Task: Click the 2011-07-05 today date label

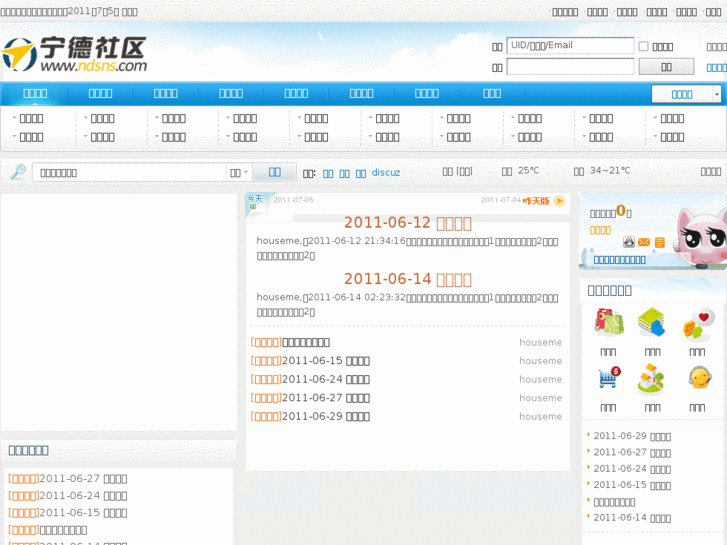Action: point(293,200)
